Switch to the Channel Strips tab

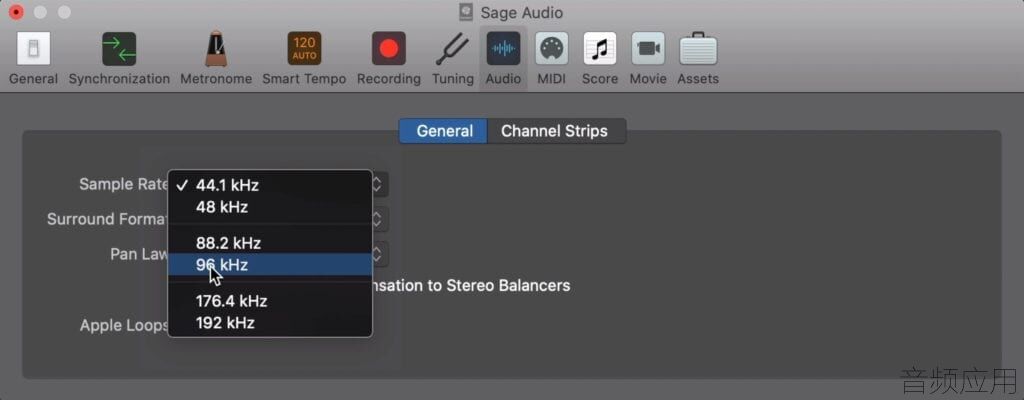(x=556, y=131)
